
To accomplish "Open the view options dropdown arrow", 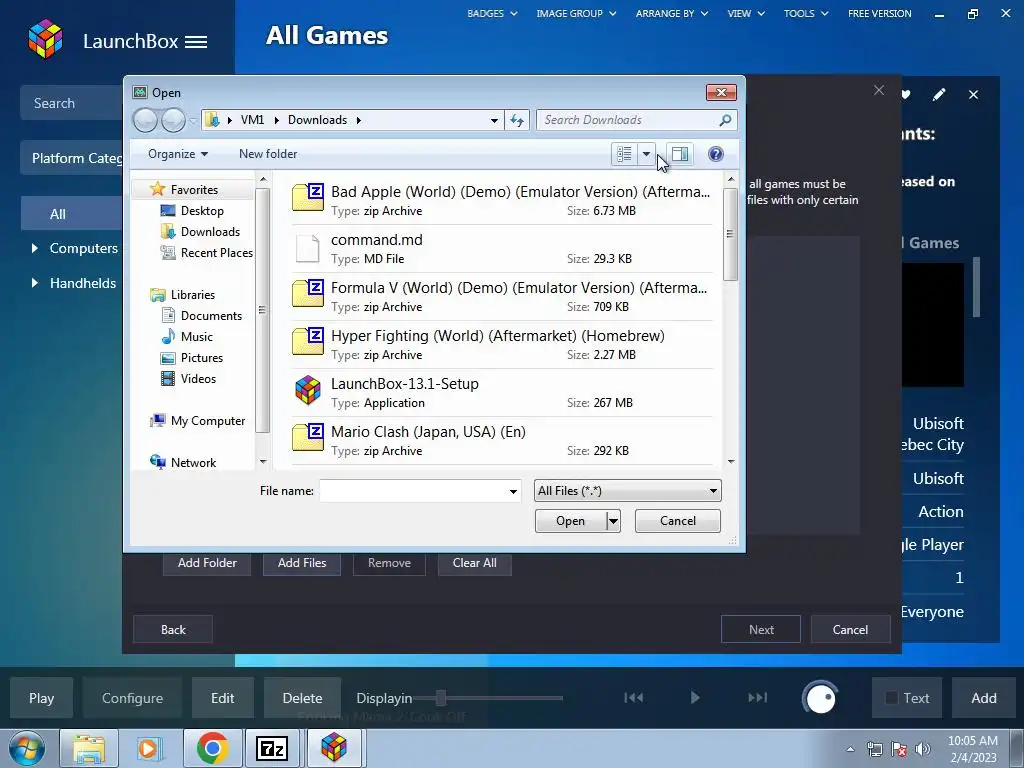I will pos(647,154).
